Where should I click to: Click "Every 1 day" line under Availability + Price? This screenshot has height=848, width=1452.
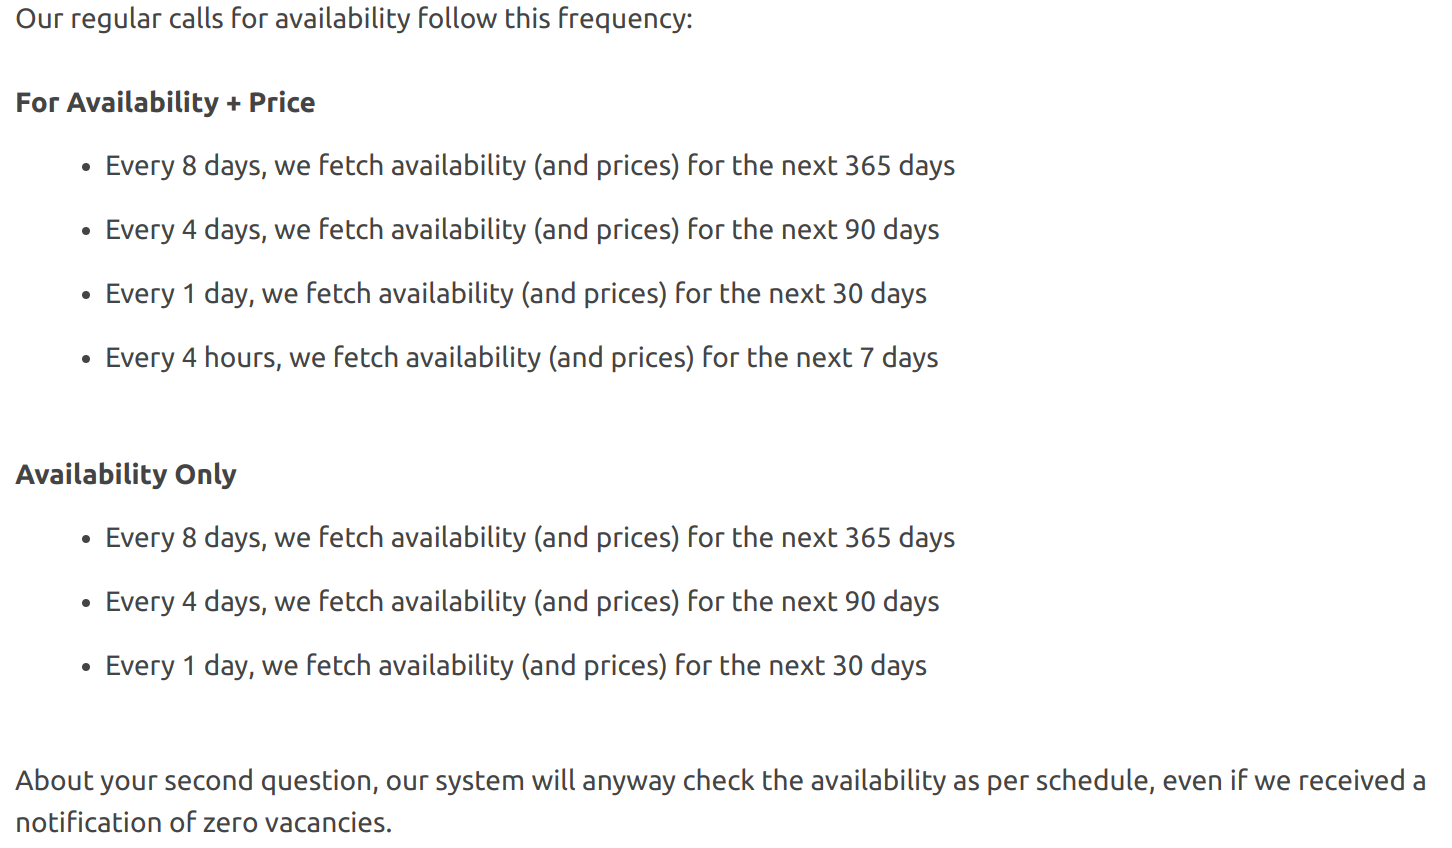pos(516,294)
